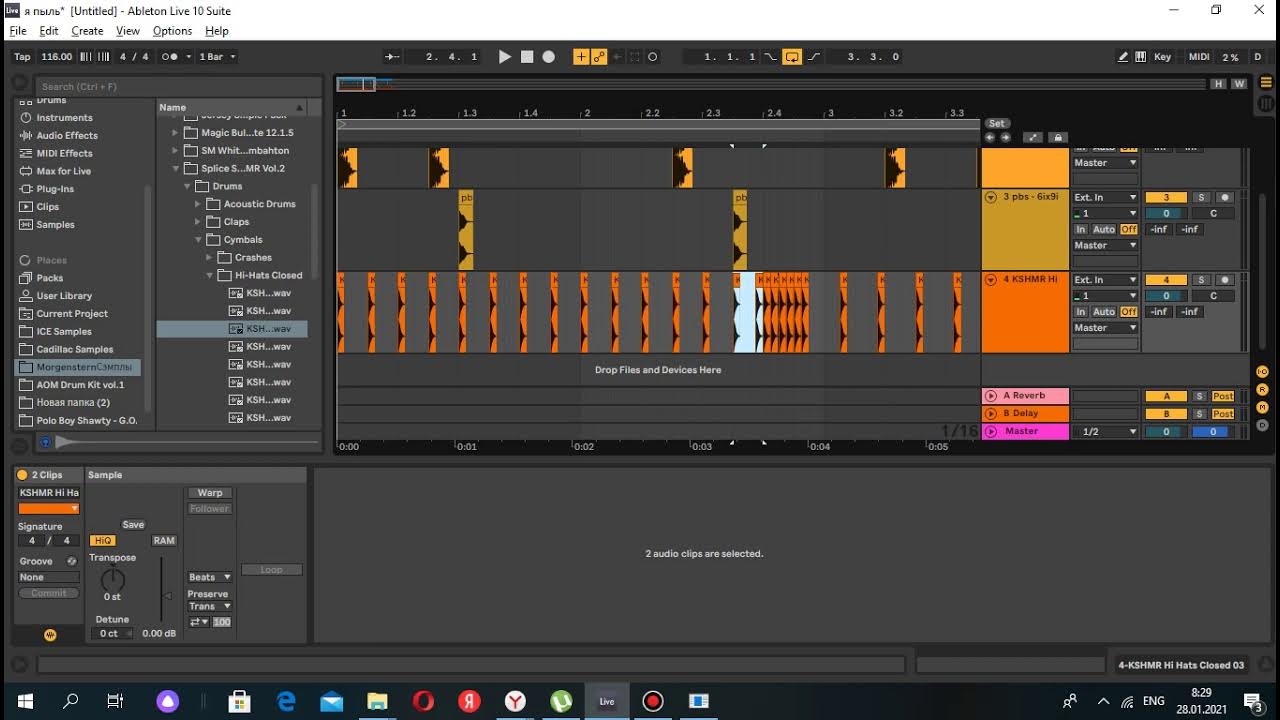Image resolution: width=1280 pixels, height=720 pixels.
Task: Open Packs in Places
Action: pos(49,278)
